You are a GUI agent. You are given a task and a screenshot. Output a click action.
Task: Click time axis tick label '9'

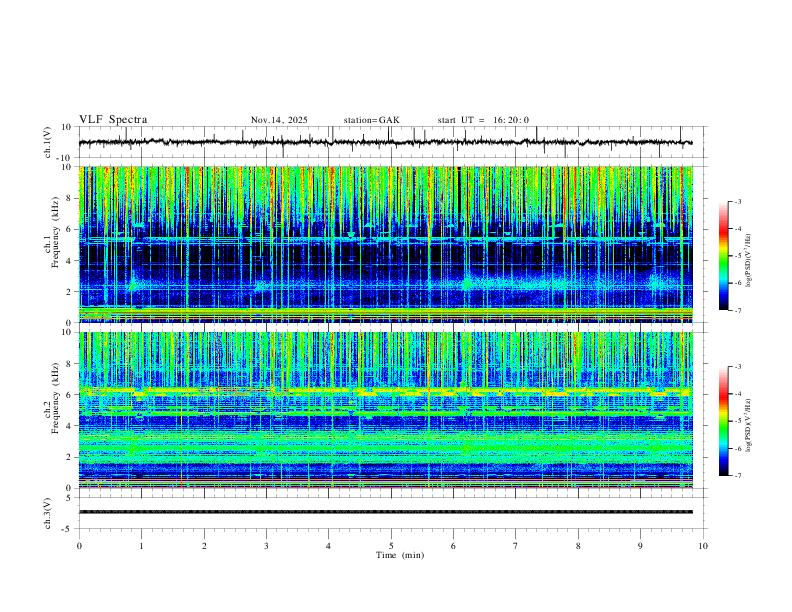[640, 546]
